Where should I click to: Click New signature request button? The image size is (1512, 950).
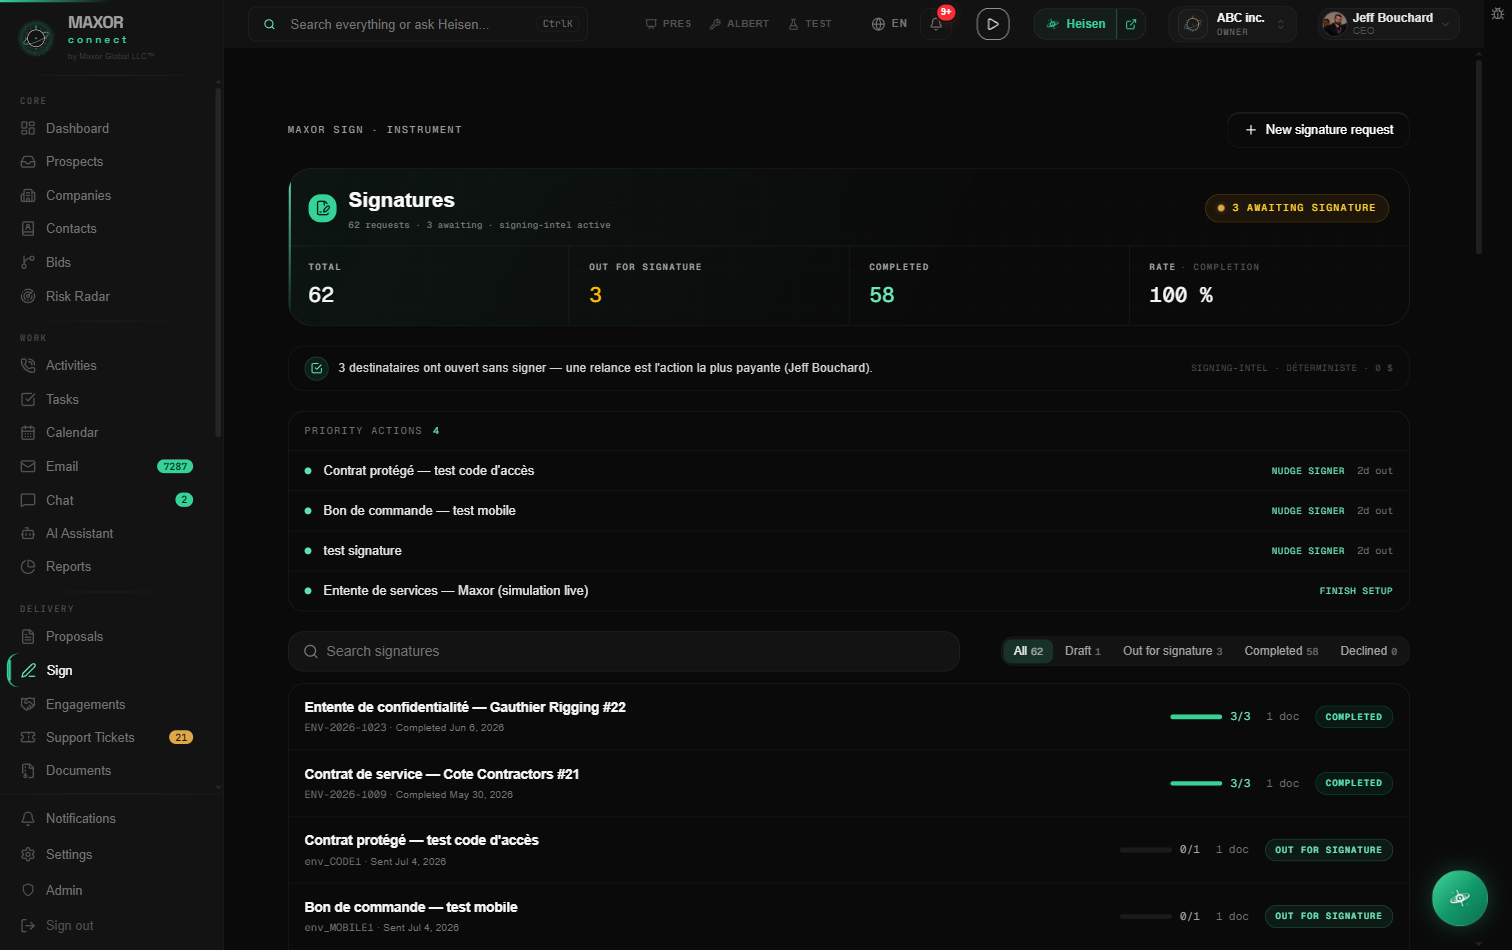pyautogui.click(x=1318, y=130)
